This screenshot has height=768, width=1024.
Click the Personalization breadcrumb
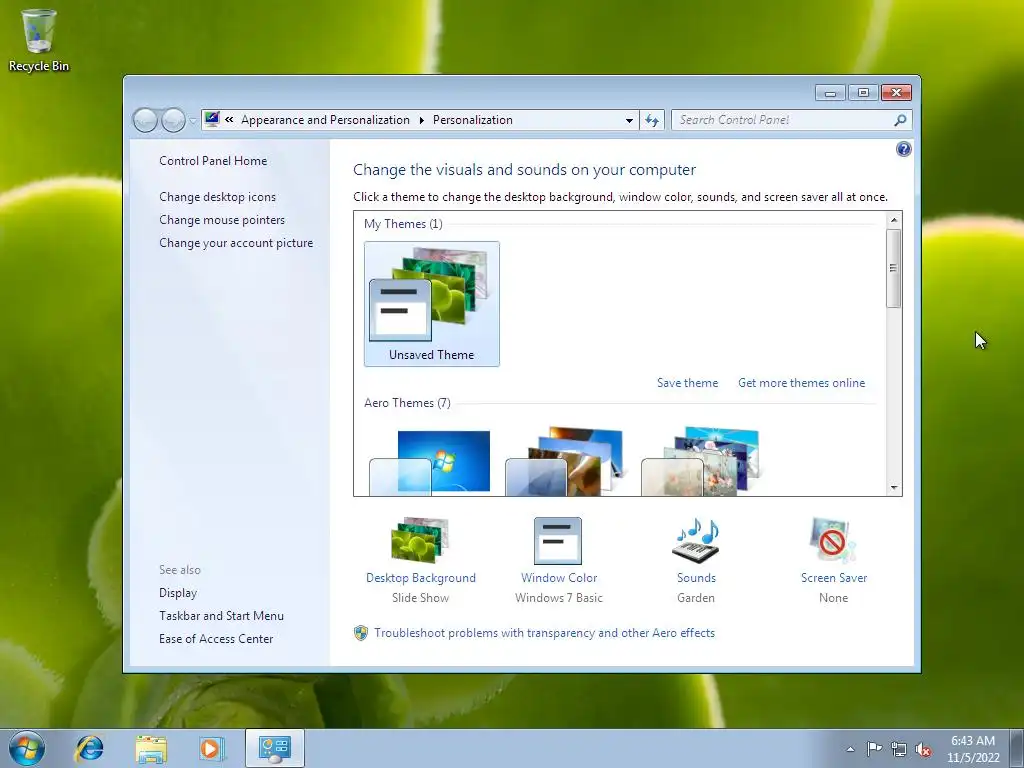point(473,120)
